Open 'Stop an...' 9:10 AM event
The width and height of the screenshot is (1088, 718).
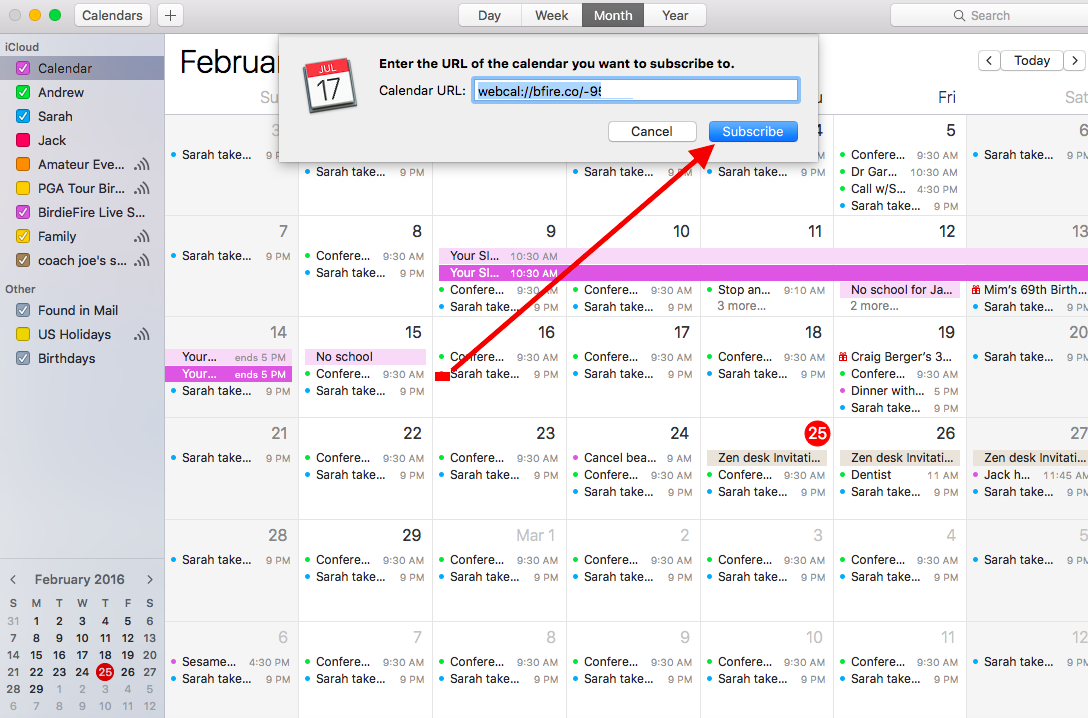coord(766,290)
